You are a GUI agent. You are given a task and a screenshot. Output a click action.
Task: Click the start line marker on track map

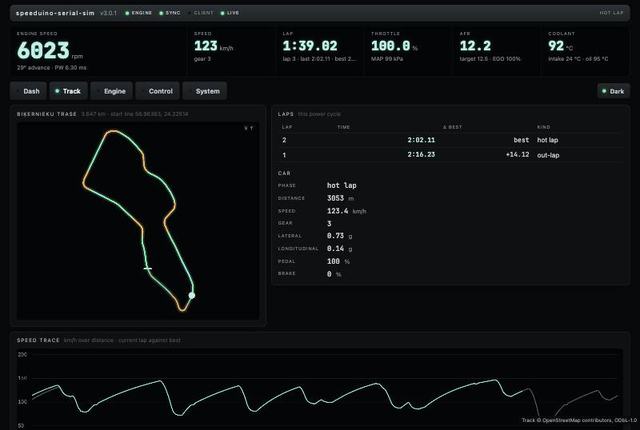(x=148, y=268)
